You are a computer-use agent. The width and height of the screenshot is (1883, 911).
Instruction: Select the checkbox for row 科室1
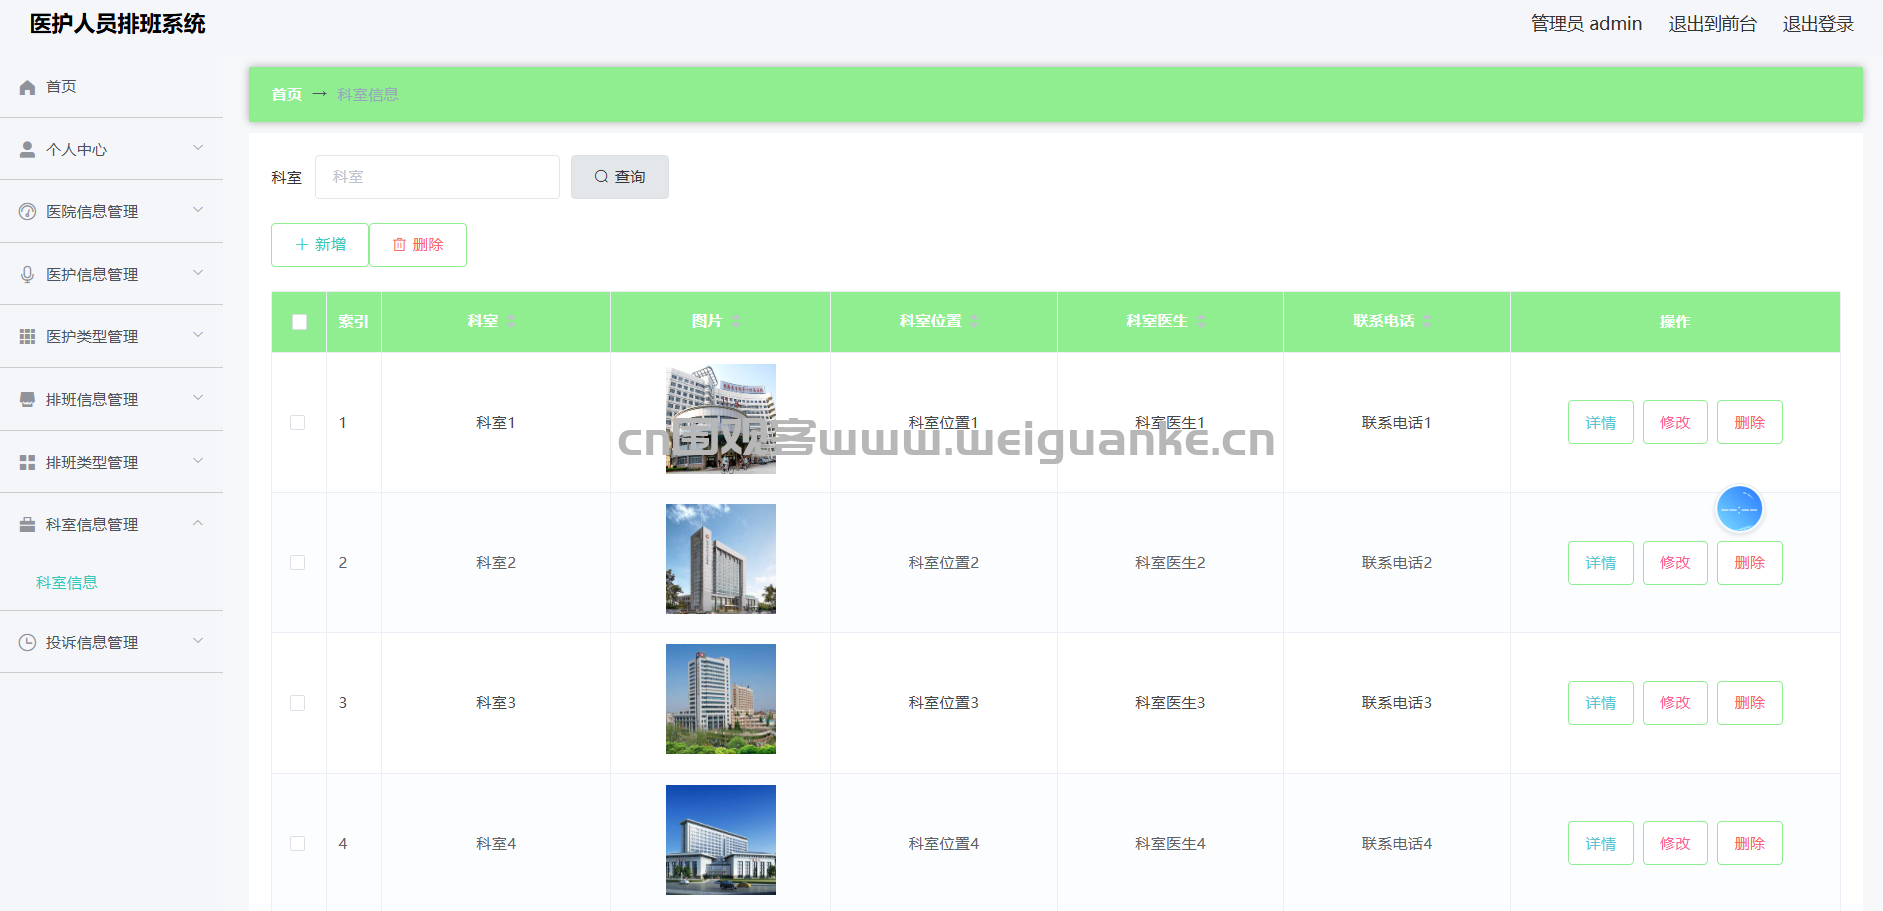[298, 422]
